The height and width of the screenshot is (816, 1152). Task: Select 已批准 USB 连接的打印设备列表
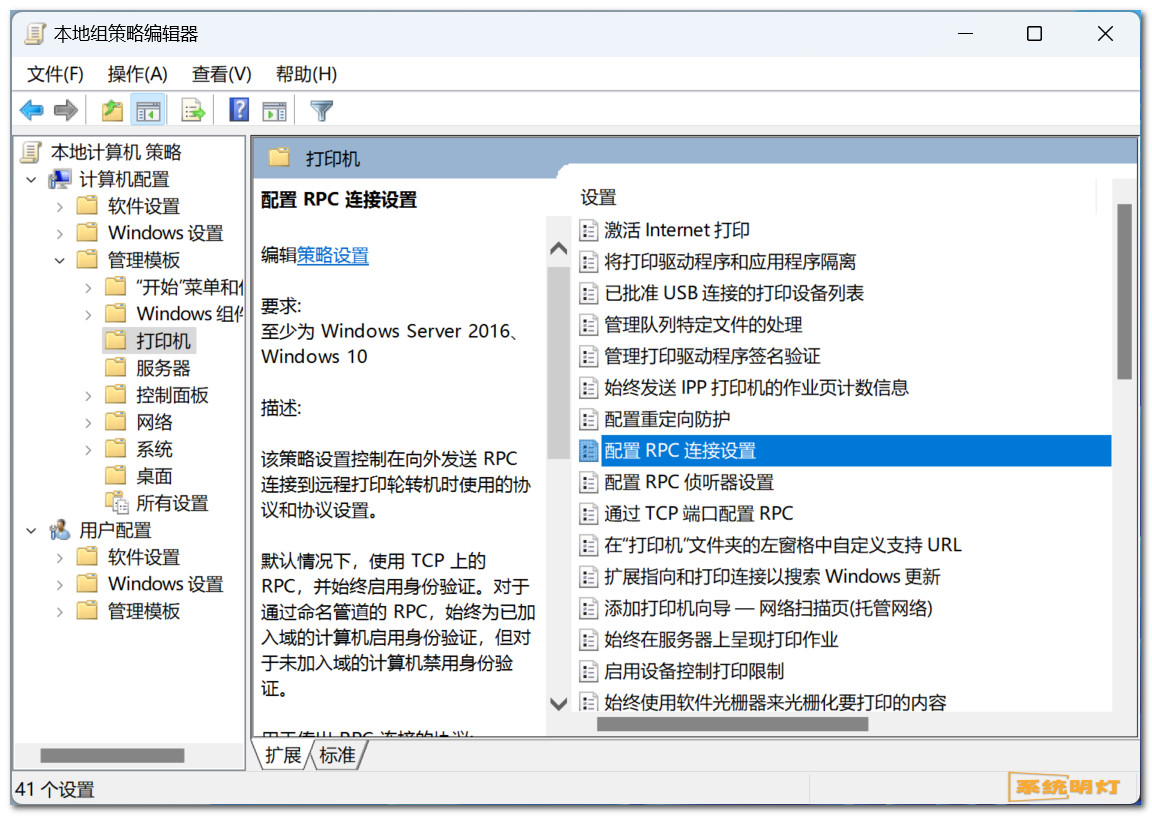point(733,293)
